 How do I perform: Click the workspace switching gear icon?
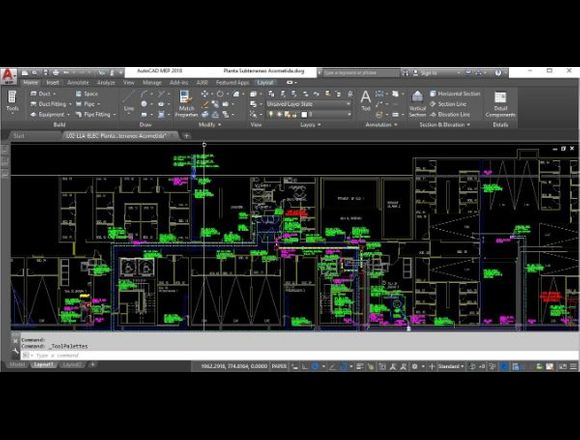(415, 366)
